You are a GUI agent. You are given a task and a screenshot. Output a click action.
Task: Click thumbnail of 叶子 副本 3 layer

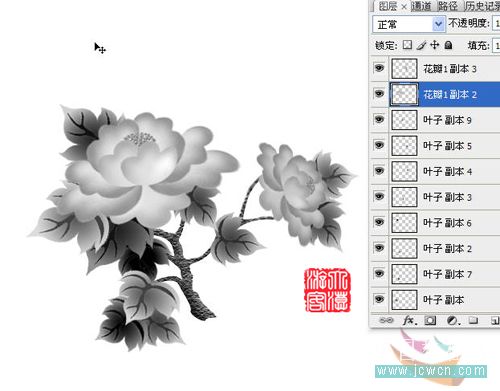pyautogui.click(x=404, y=197)
